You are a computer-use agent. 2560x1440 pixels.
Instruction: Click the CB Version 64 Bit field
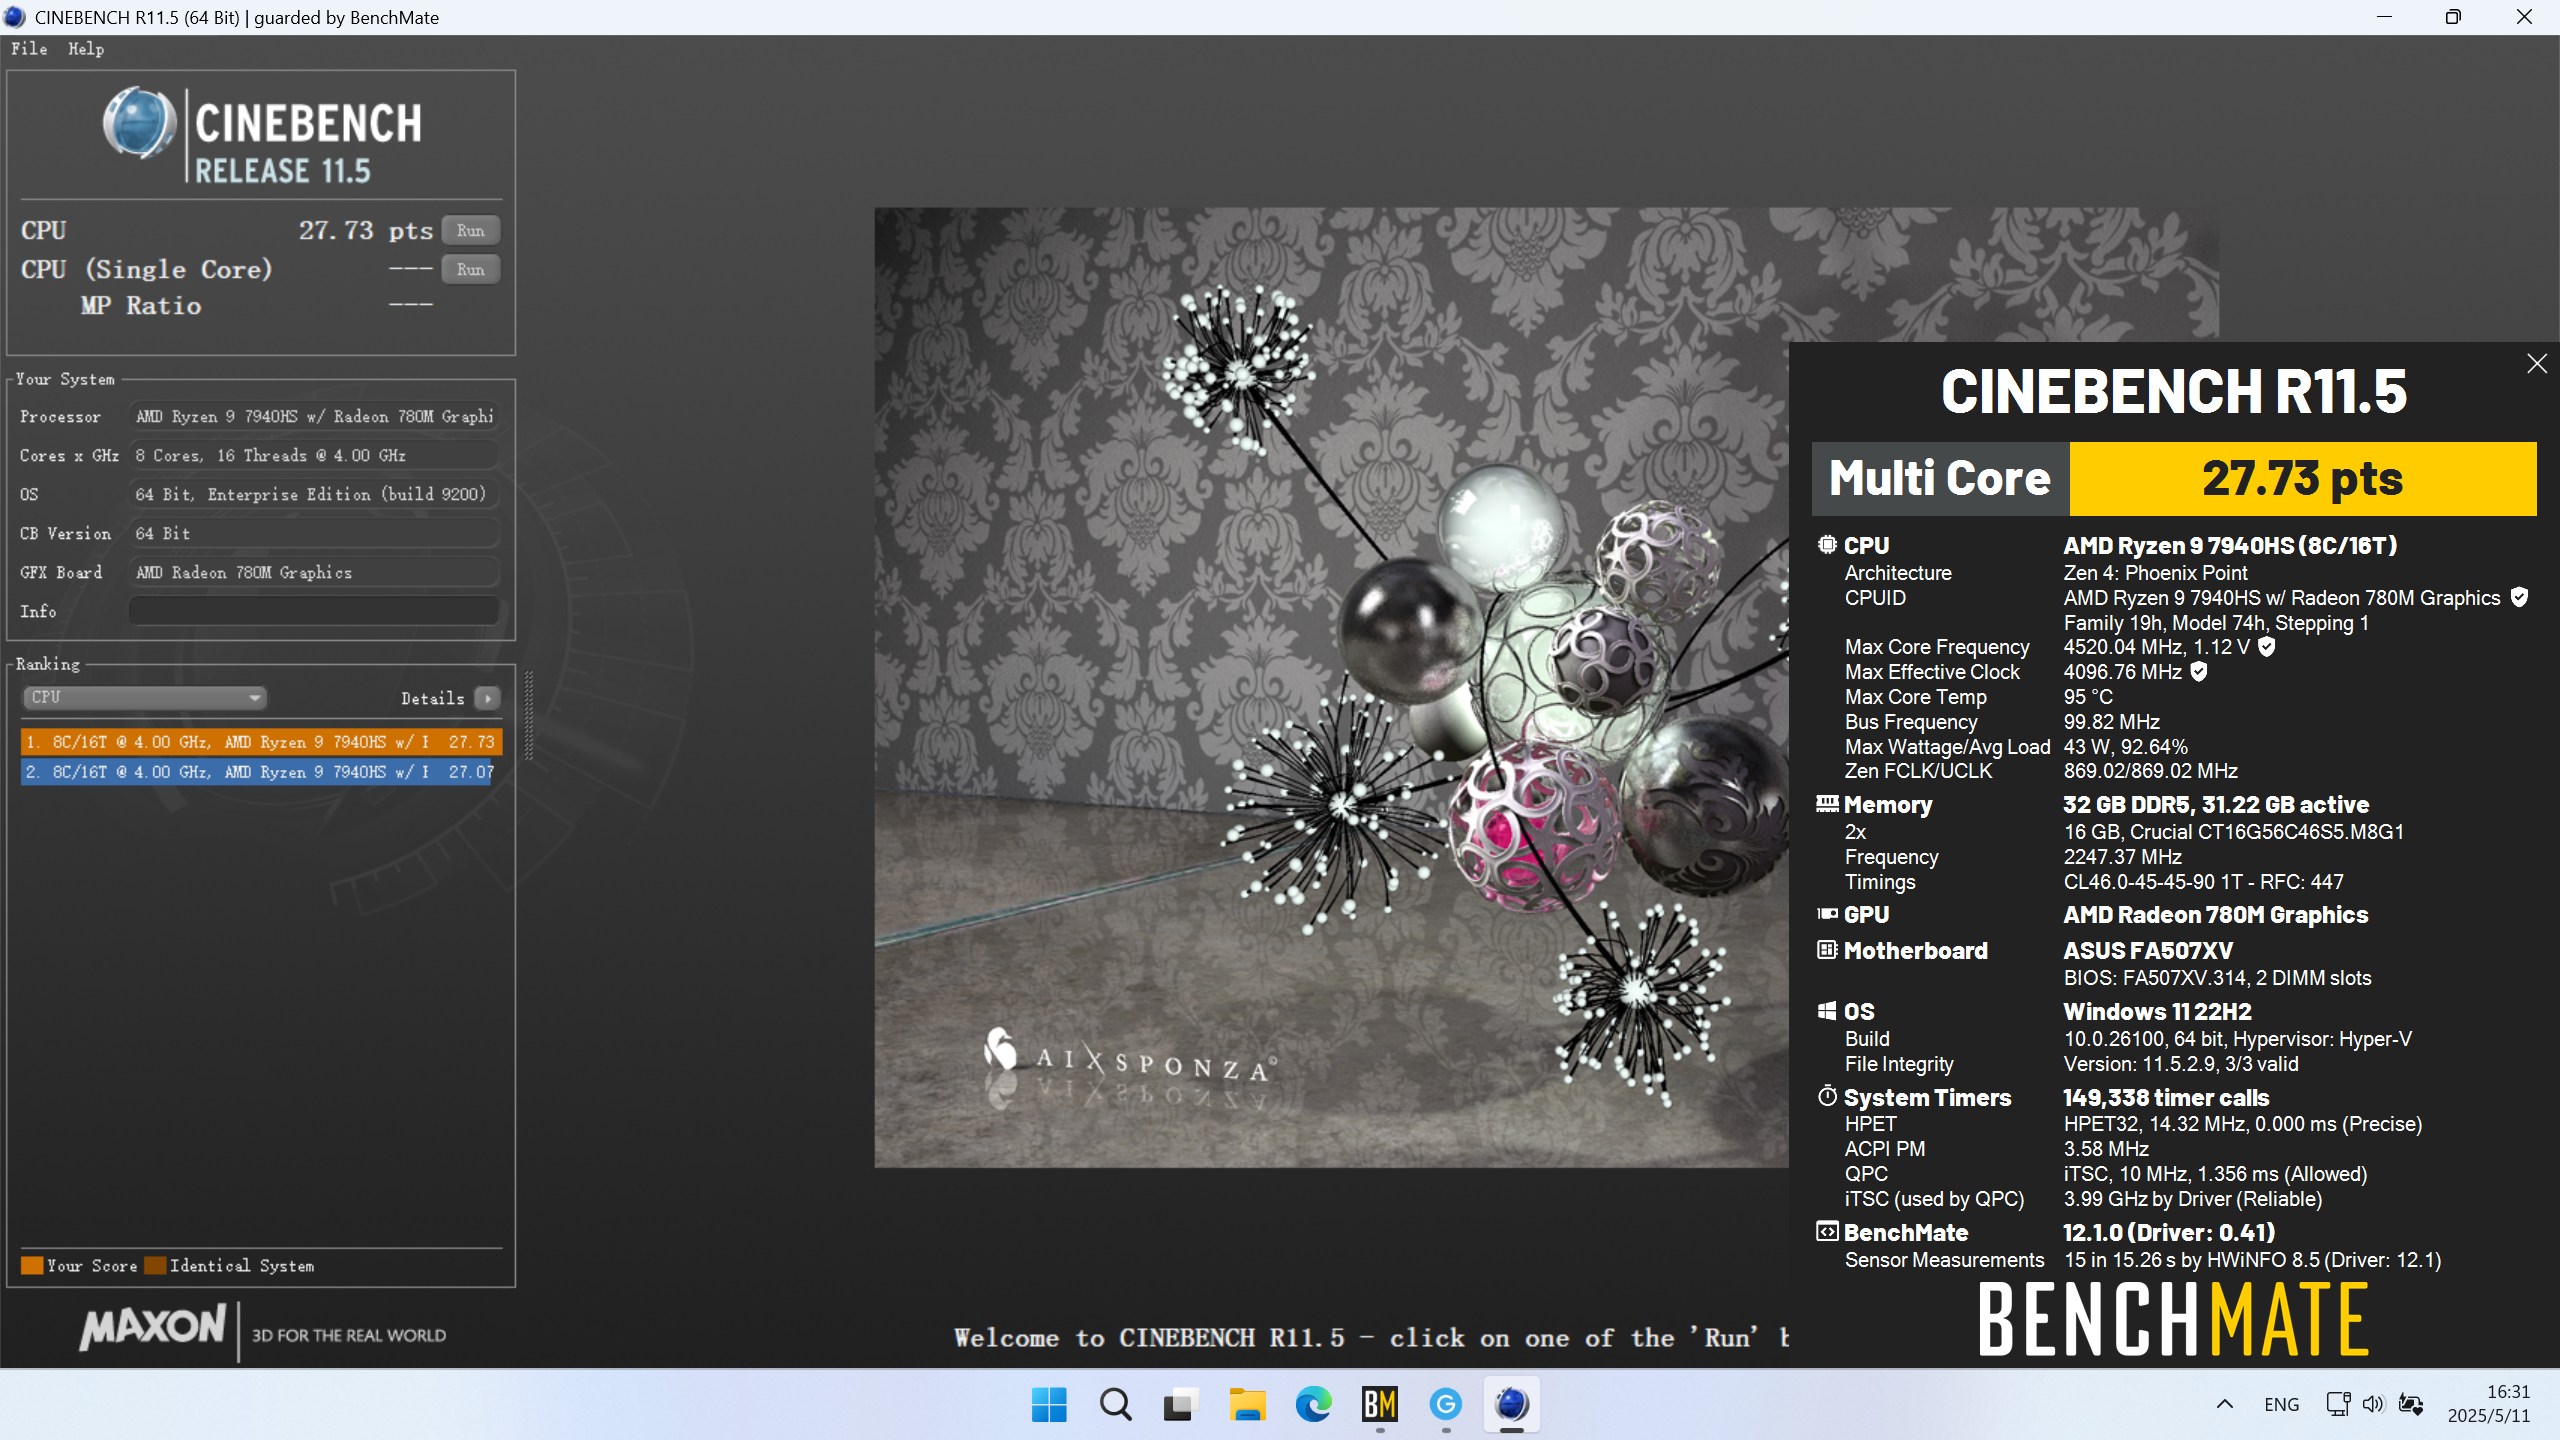tap(314, 533)
